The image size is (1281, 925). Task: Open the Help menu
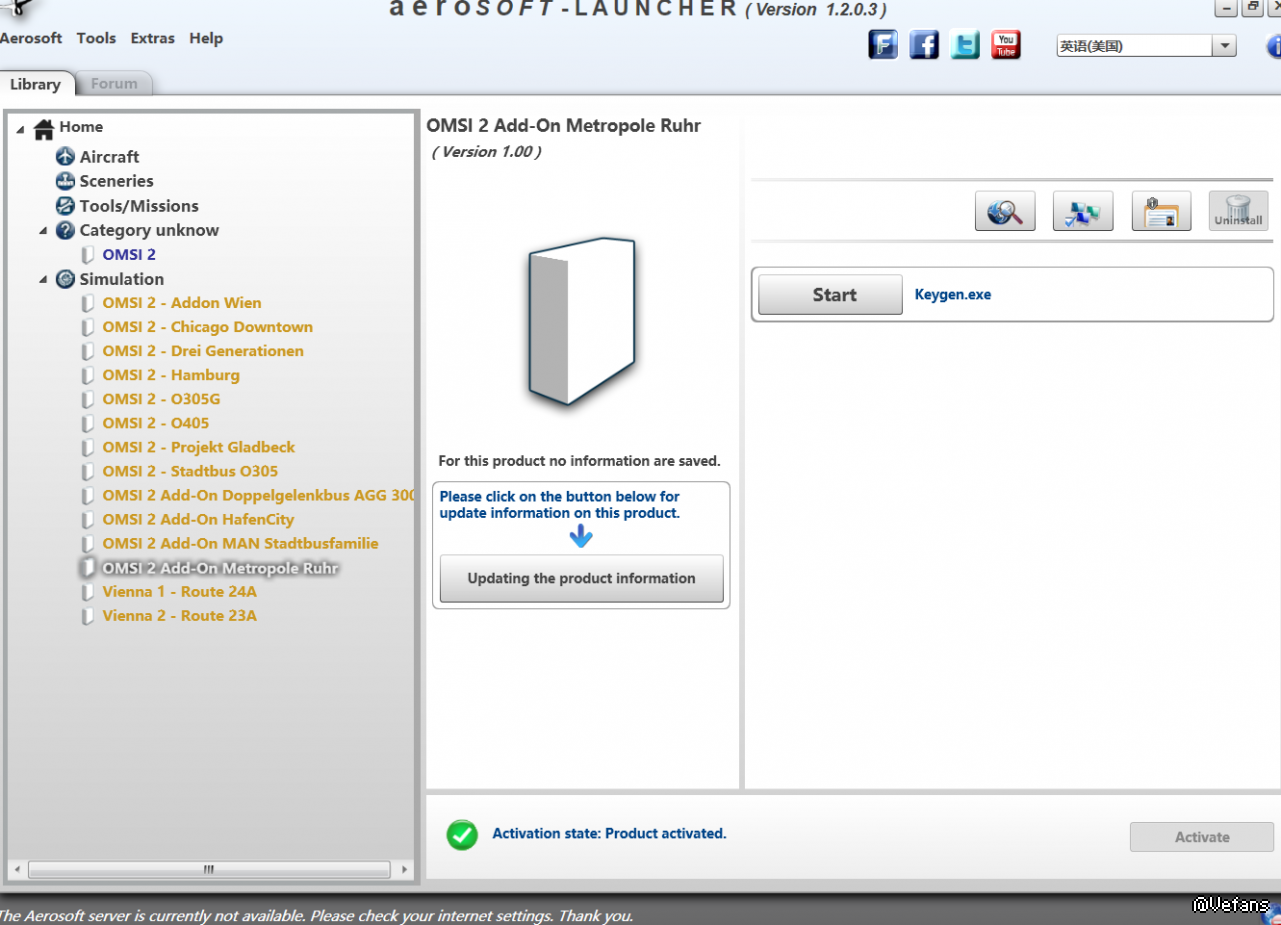tap(206, 38)
